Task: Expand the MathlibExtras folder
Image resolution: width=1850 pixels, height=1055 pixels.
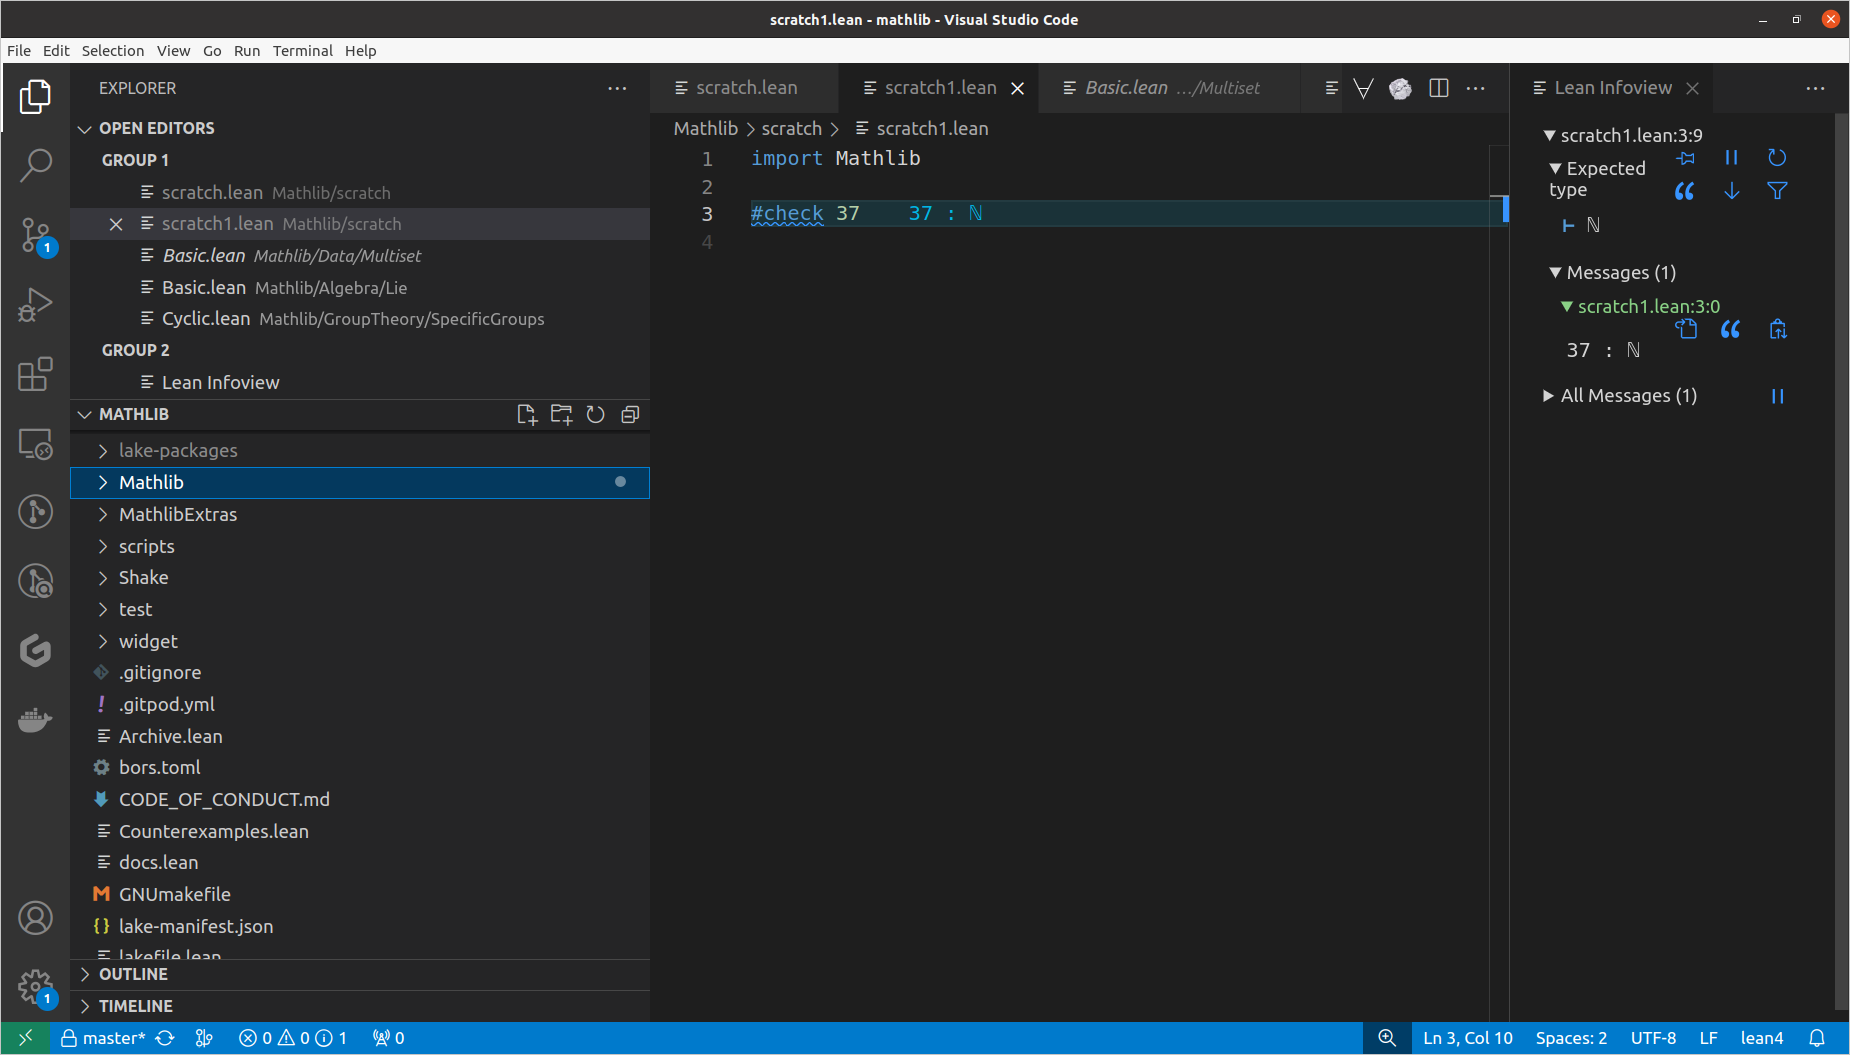Action: (360, 515)
